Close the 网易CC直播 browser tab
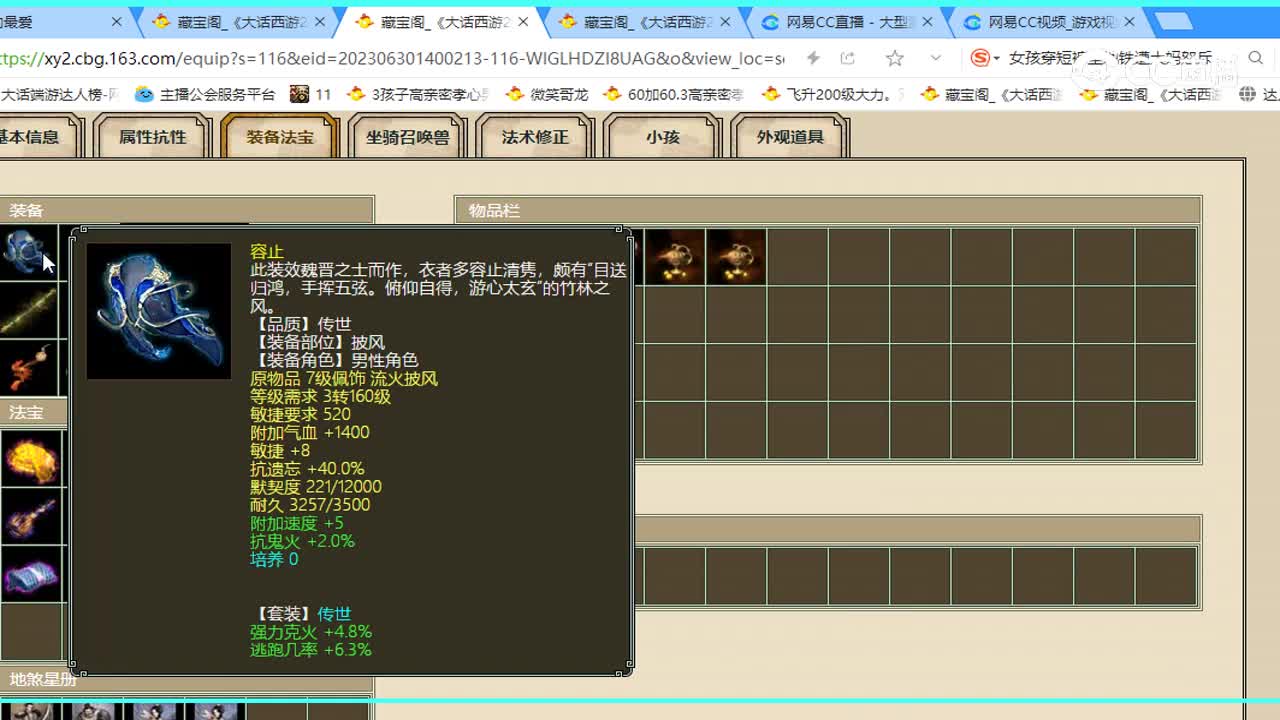The image size is (1280, 720). (x=927, y=22)
